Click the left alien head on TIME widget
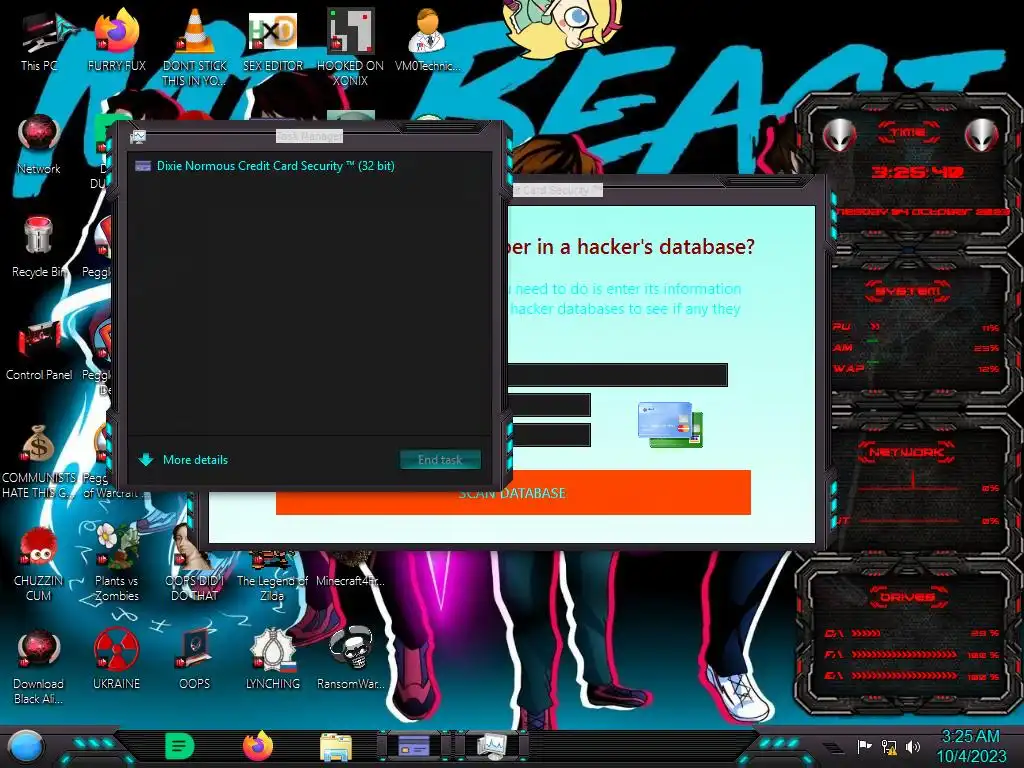Image resolution: width=1024 pixels, height=768 pixels. tap(840, 136)
